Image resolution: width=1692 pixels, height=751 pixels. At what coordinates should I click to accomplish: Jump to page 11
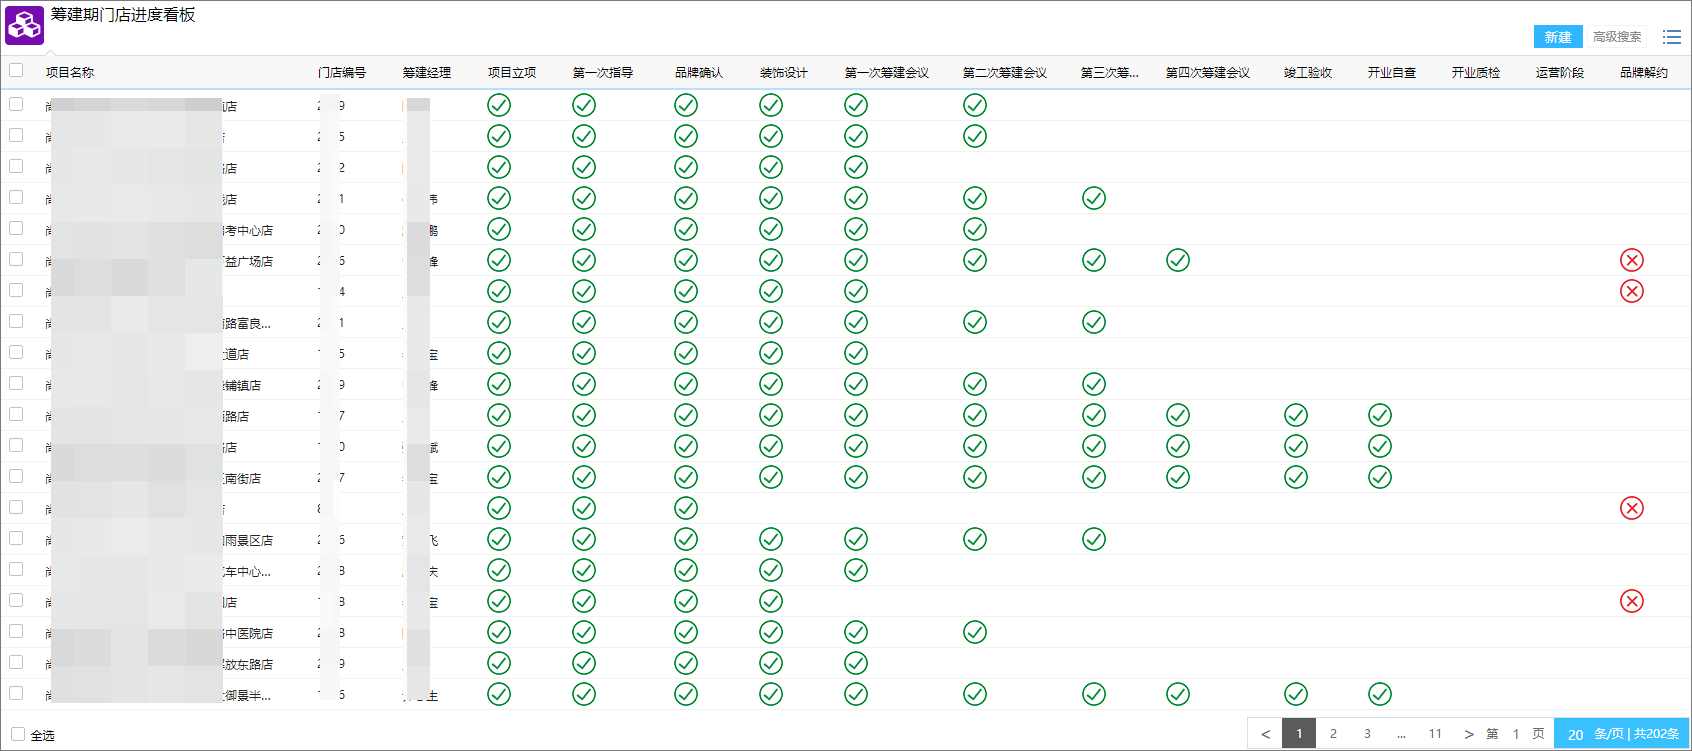[1435, 734]
